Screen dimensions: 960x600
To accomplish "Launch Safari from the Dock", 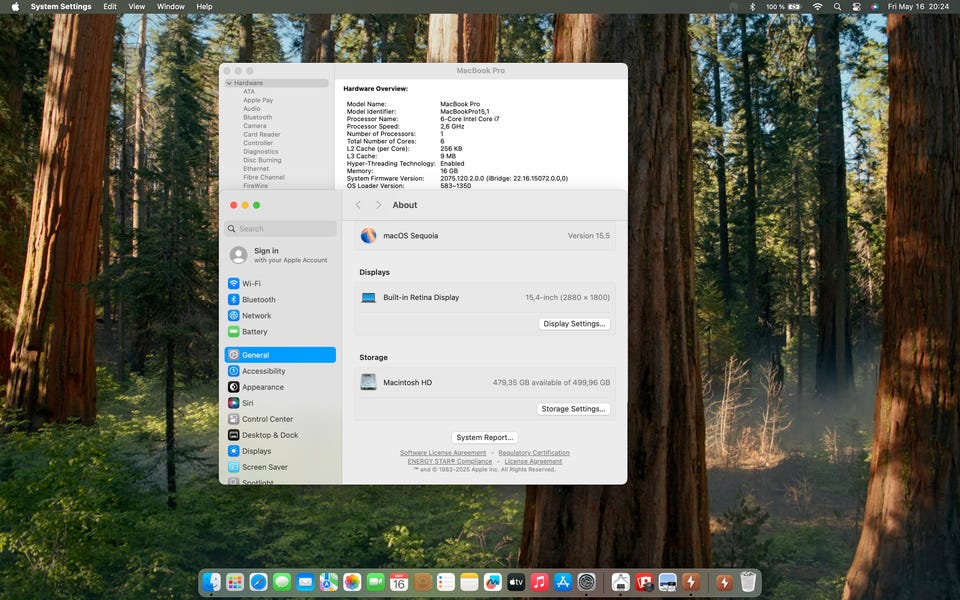I will click(258, 582).
